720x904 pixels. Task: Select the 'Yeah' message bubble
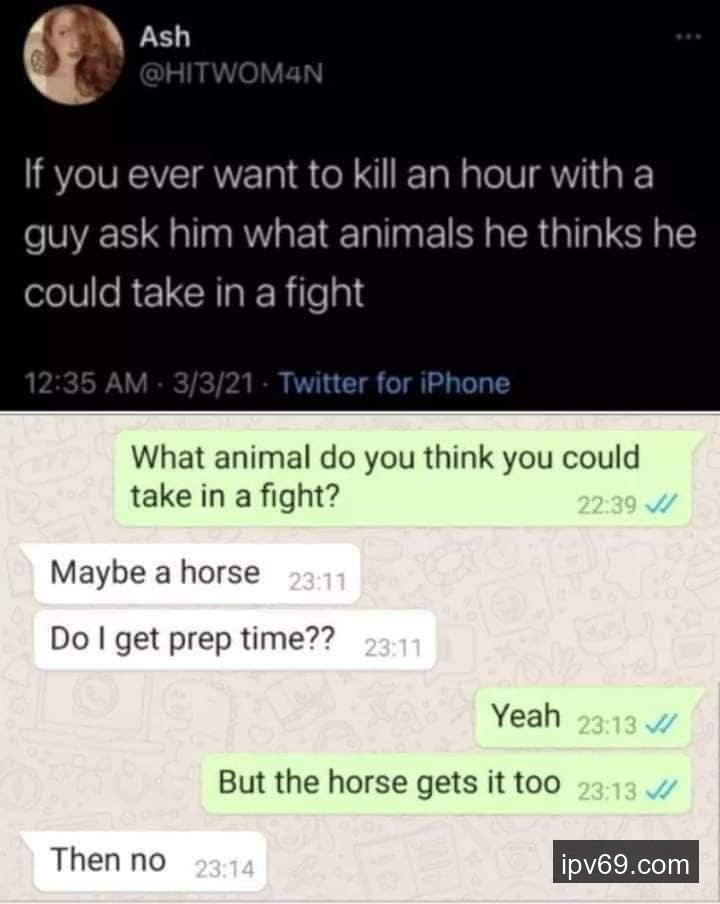pyautogui.click(x=583, y=717)
